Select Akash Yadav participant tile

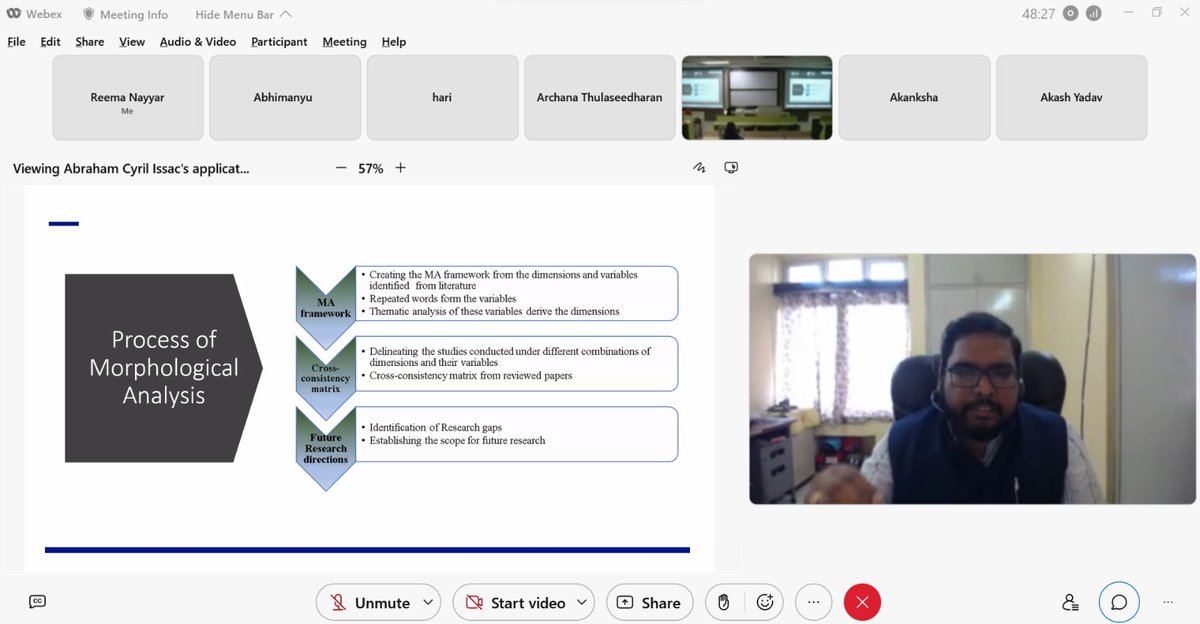(1071, 98)
